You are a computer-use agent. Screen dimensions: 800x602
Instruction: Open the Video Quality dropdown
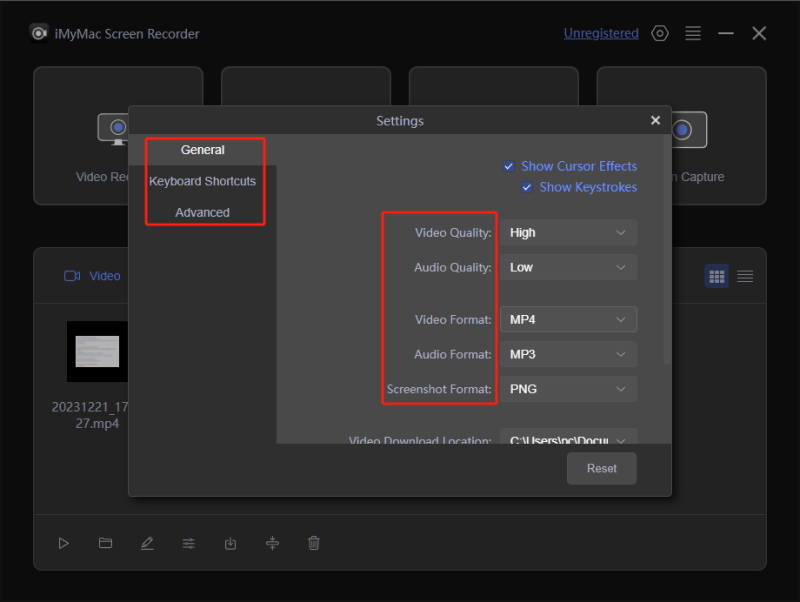coord(568,233)
